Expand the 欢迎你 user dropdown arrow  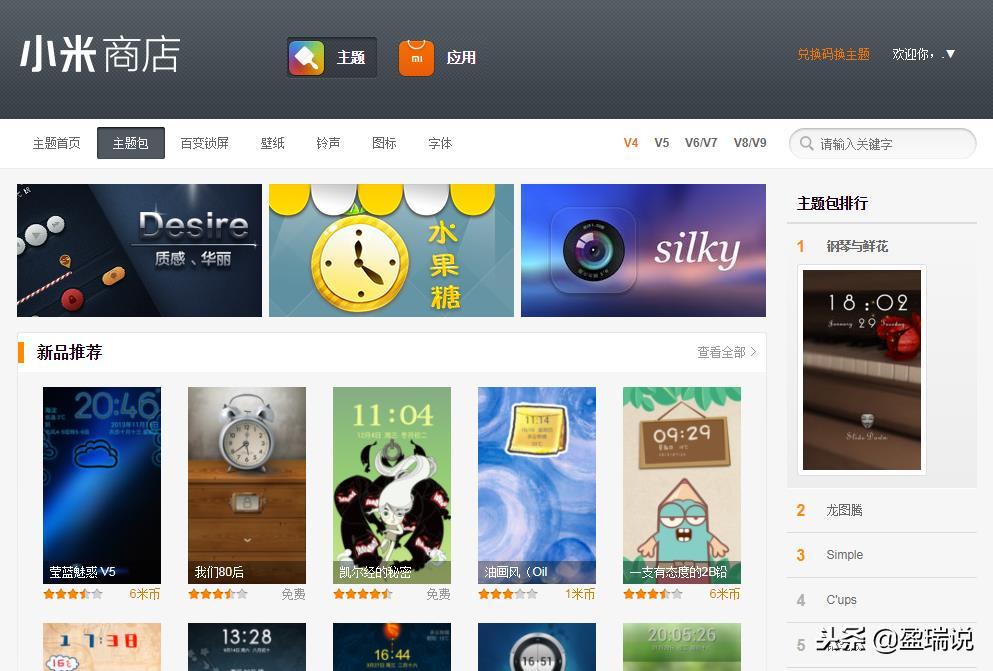click(950, 54)
